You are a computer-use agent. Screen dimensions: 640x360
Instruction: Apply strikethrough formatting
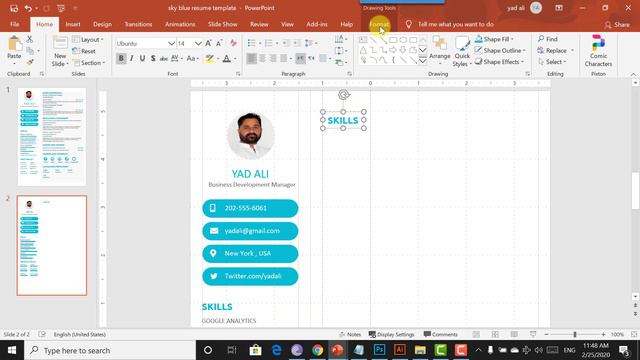pos(164,58)
